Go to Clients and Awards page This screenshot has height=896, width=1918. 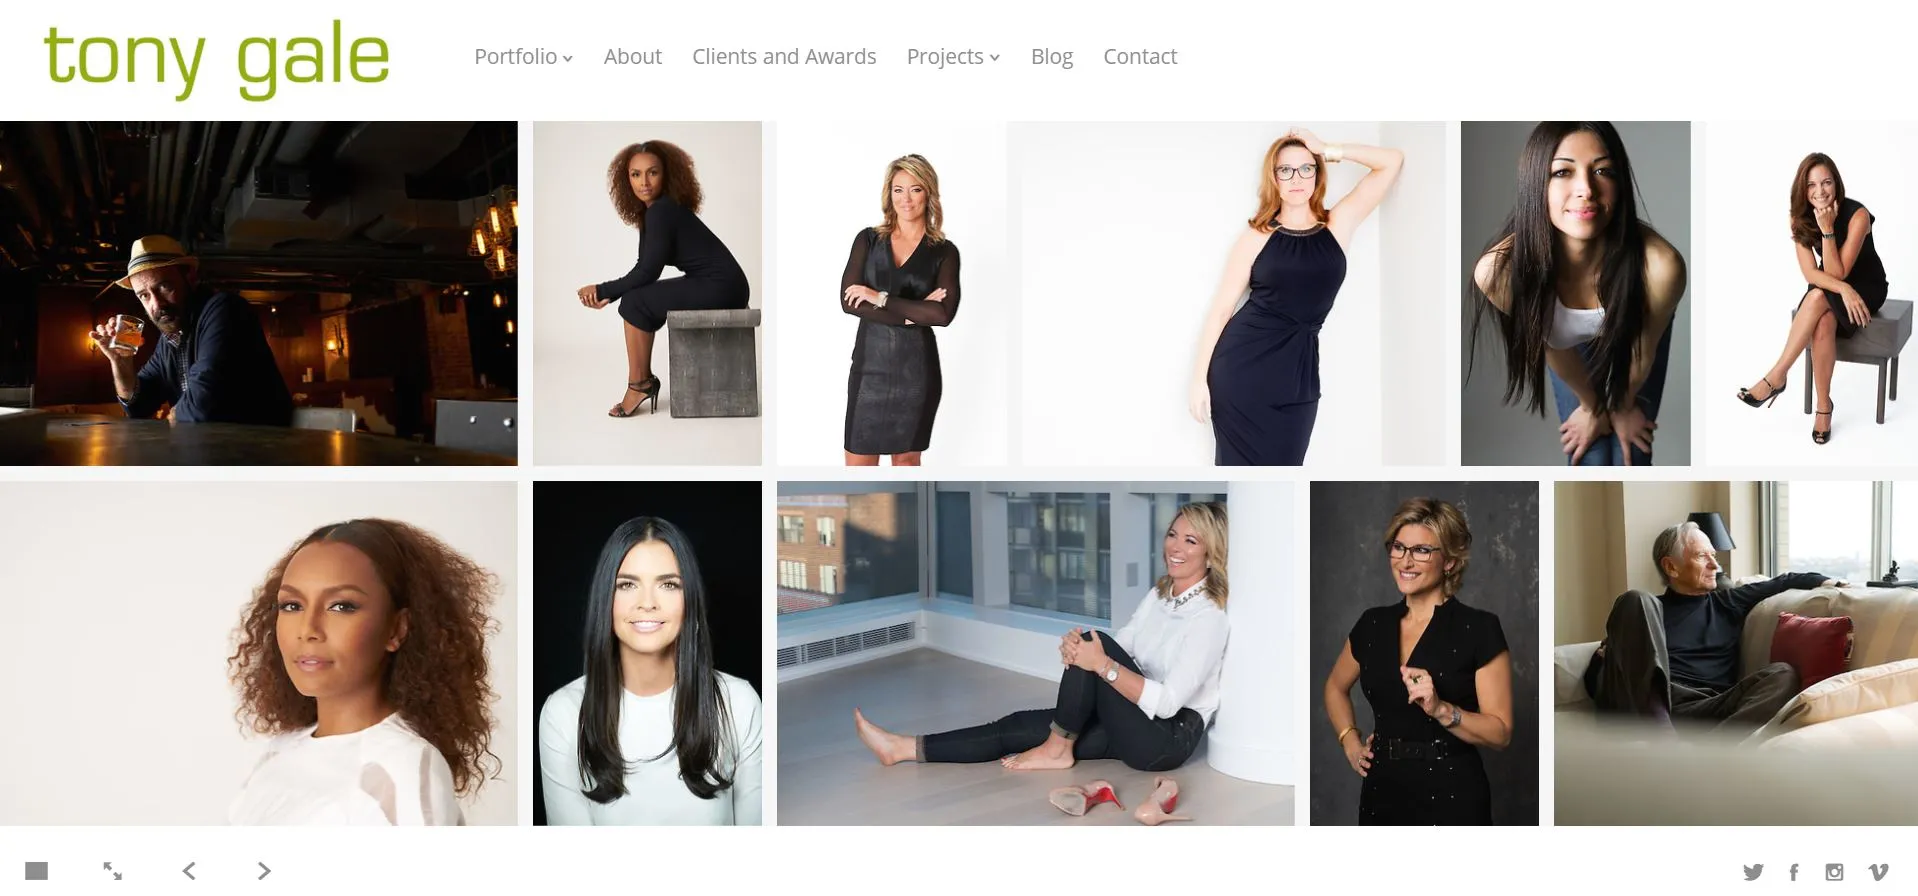(784, 57)
